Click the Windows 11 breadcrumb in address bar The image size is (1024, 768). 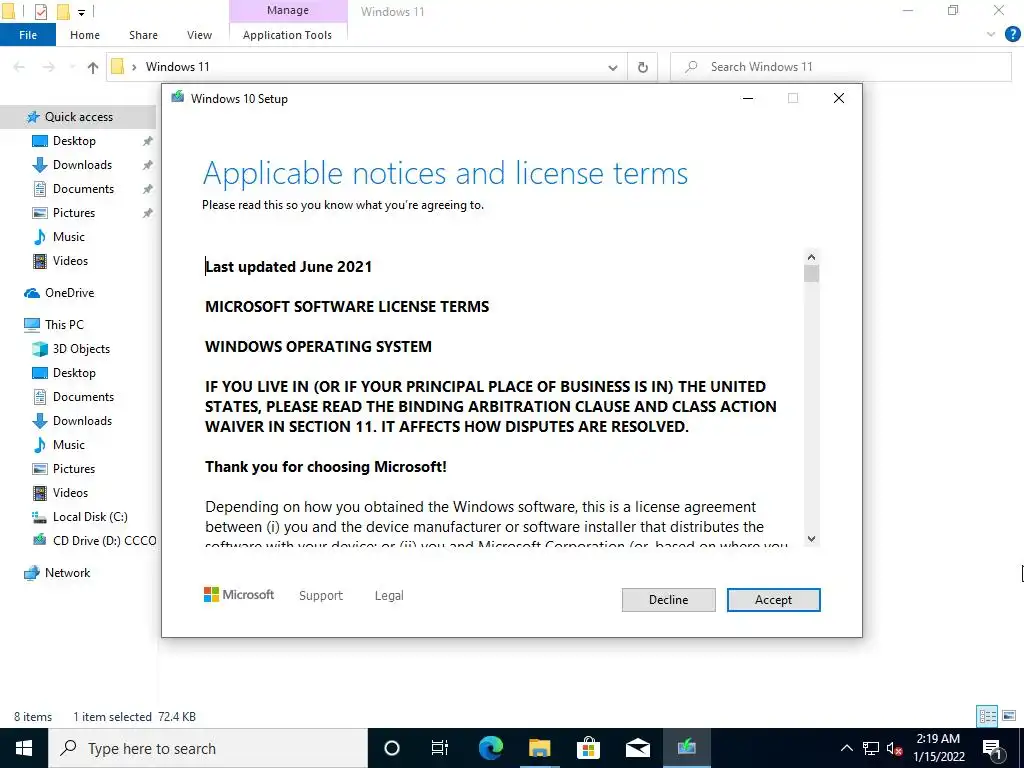coord(177,67)
